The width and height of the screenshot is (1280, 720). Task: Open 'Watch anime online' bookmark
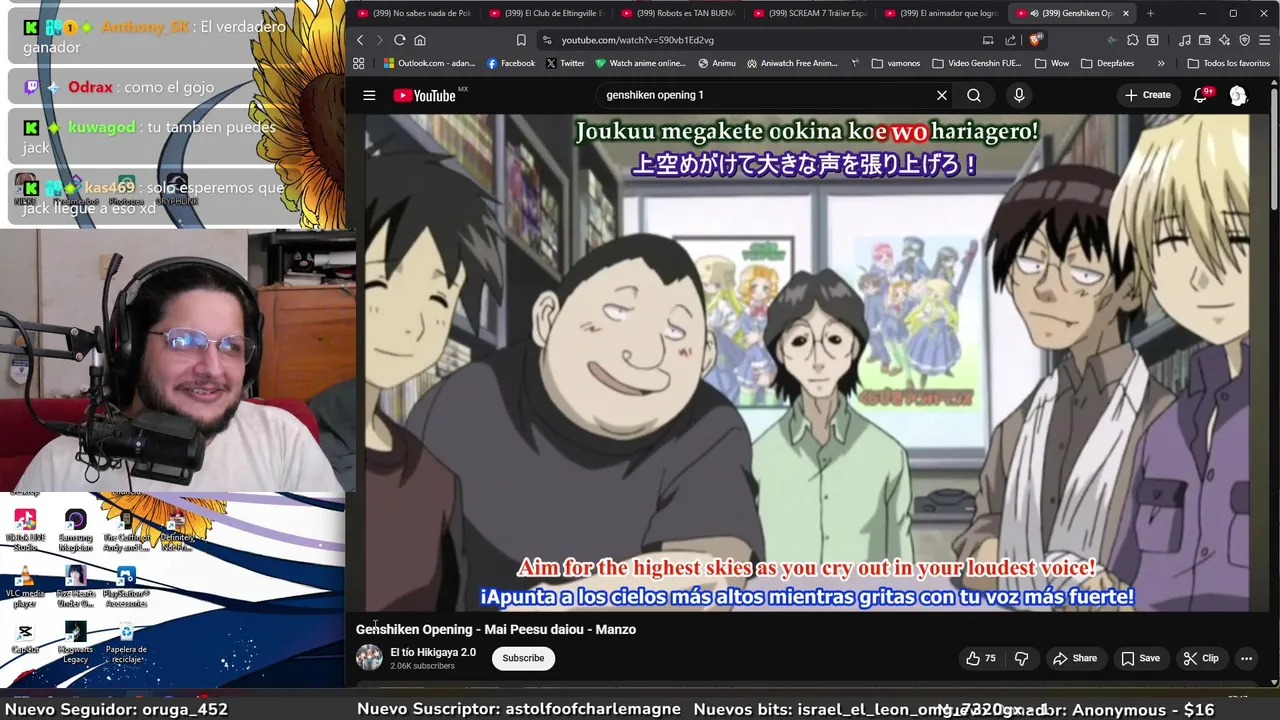point(640,63)
